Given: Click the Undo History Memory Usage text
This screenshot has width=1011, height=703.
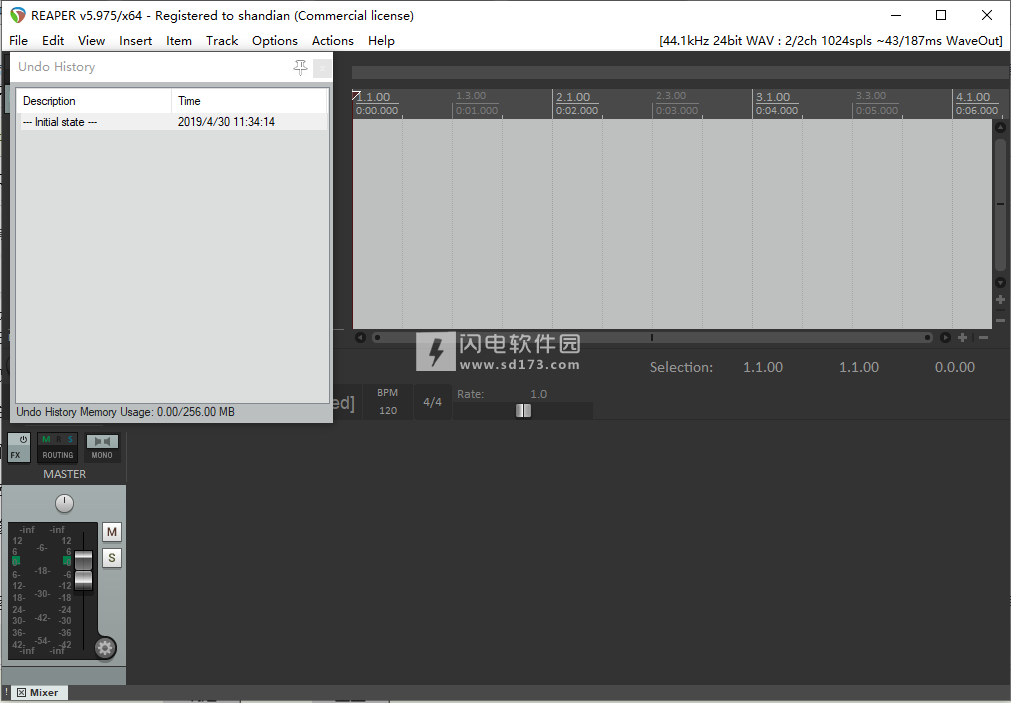Looking at the screenshot, I should (x=125, y=412).
